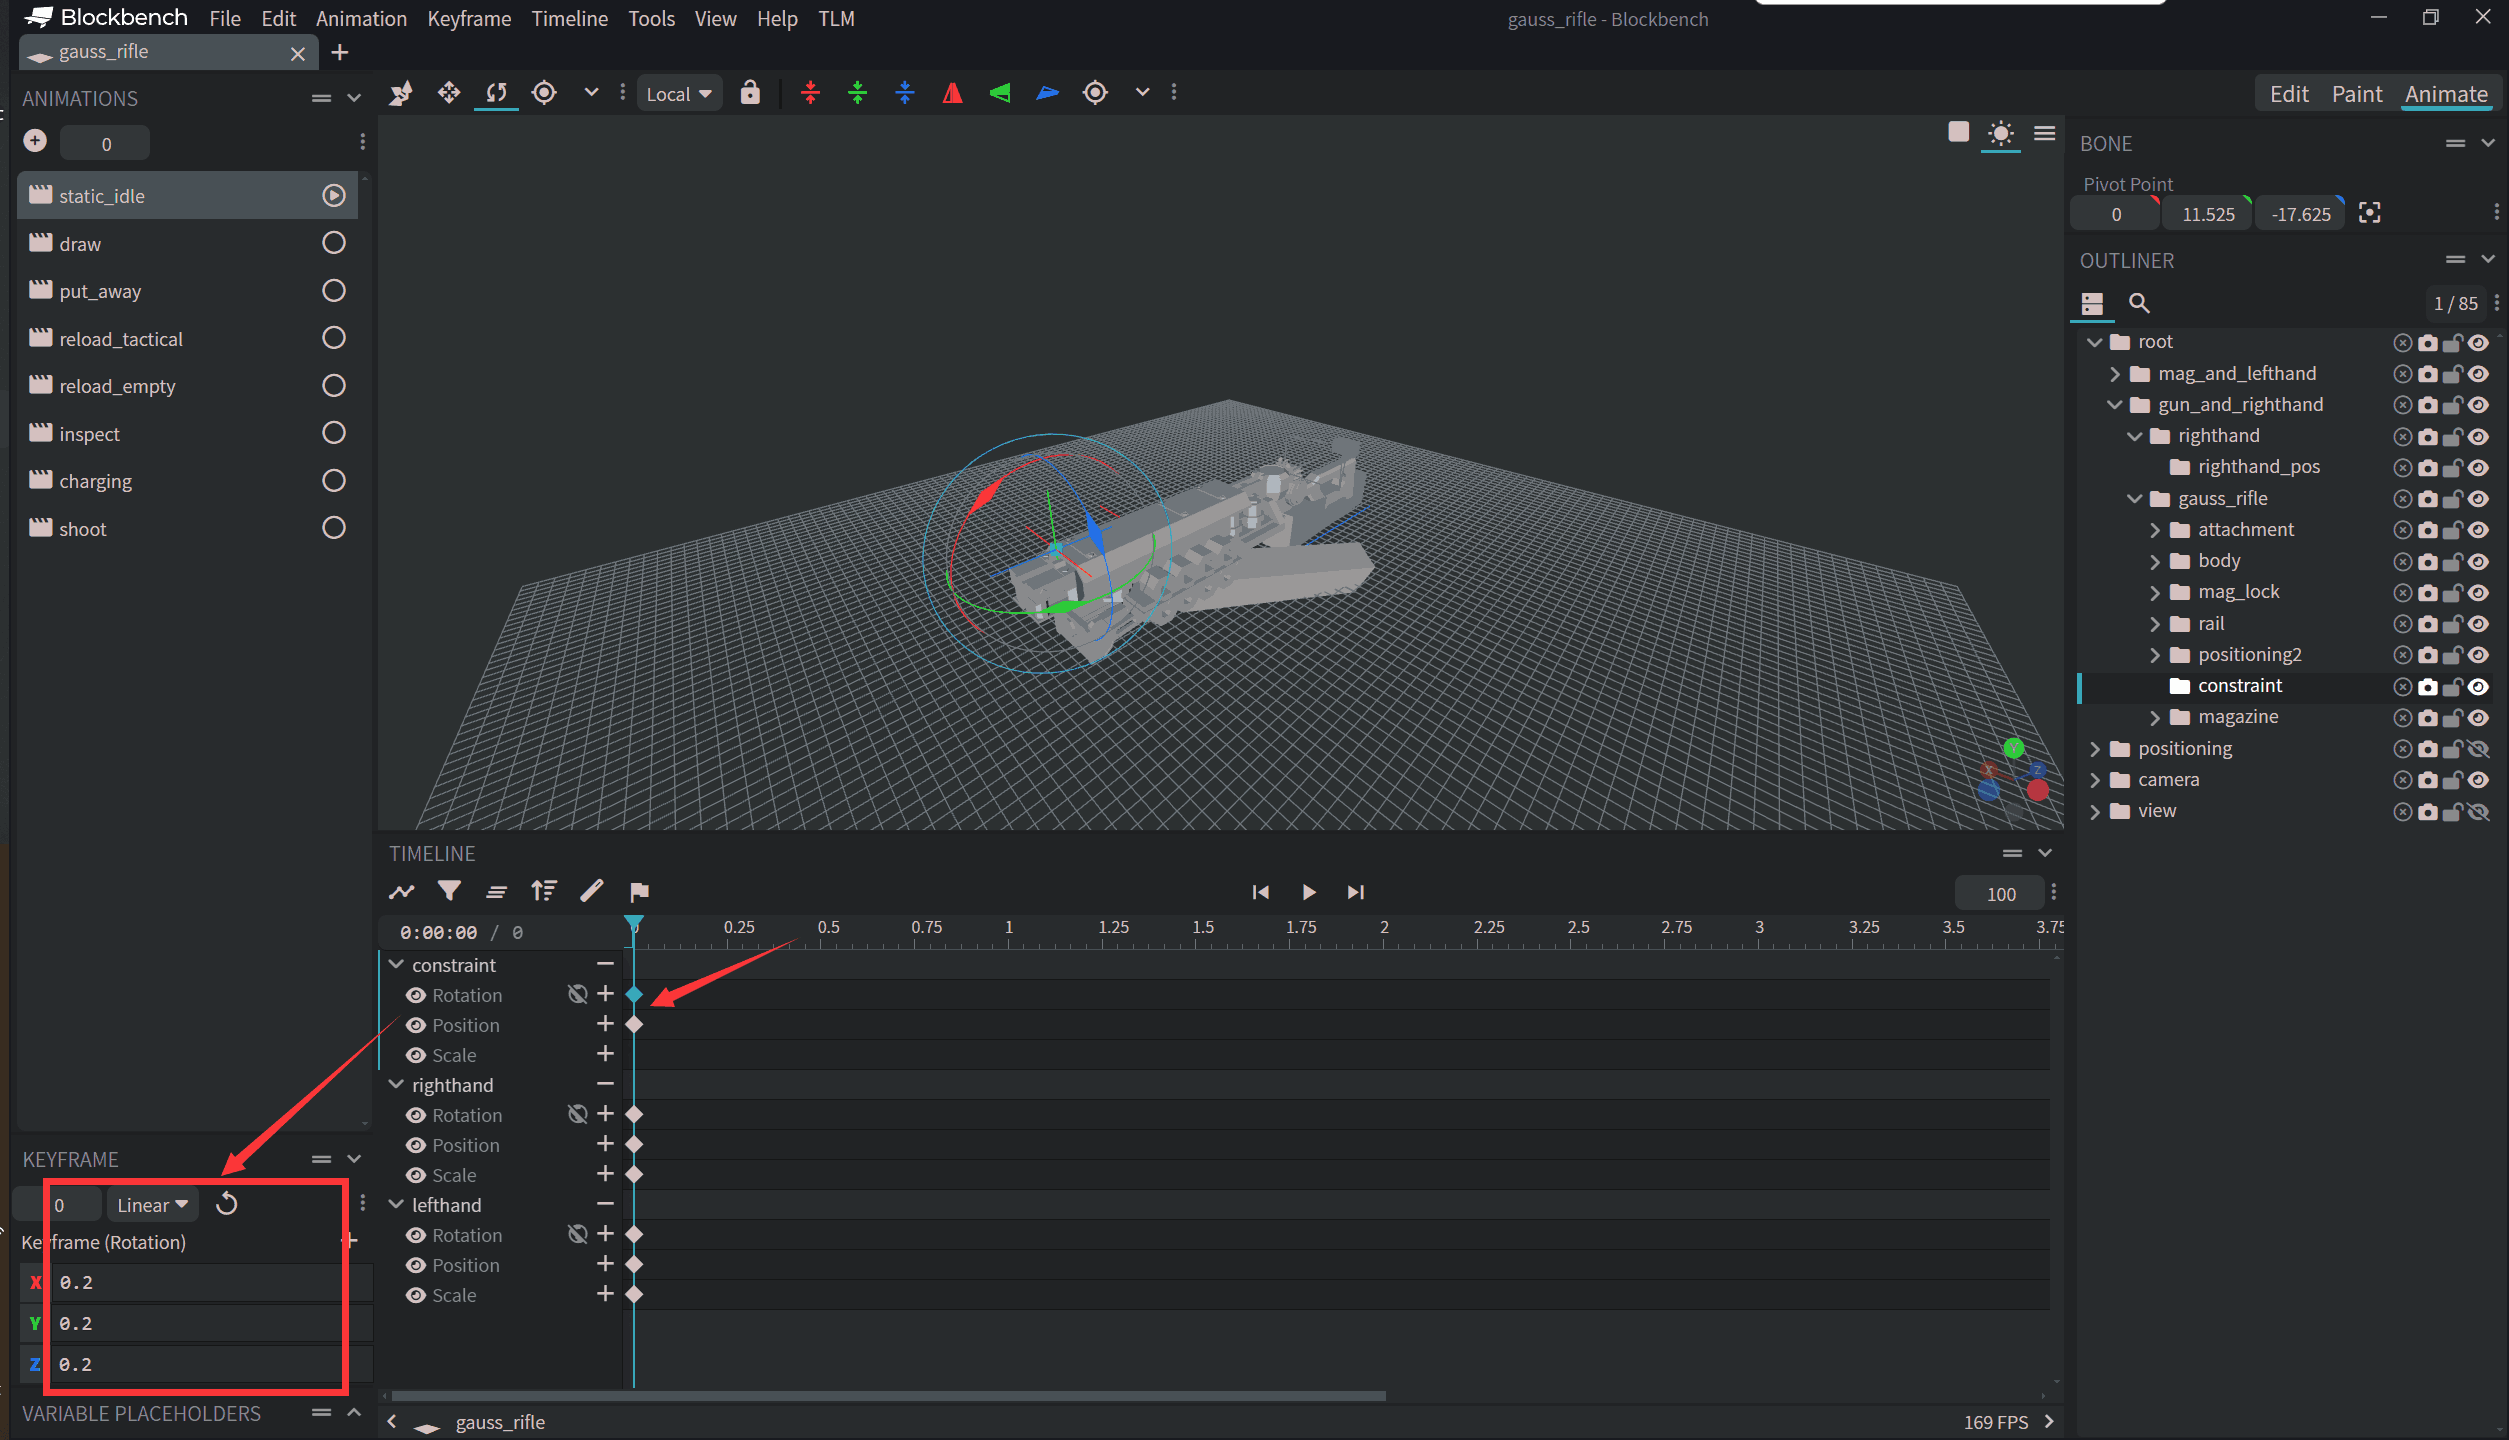The width and height of the screenshot is (2509, 1440).
Task: Collapse the righthand timeline group
Action: (x=397, y=1085)
